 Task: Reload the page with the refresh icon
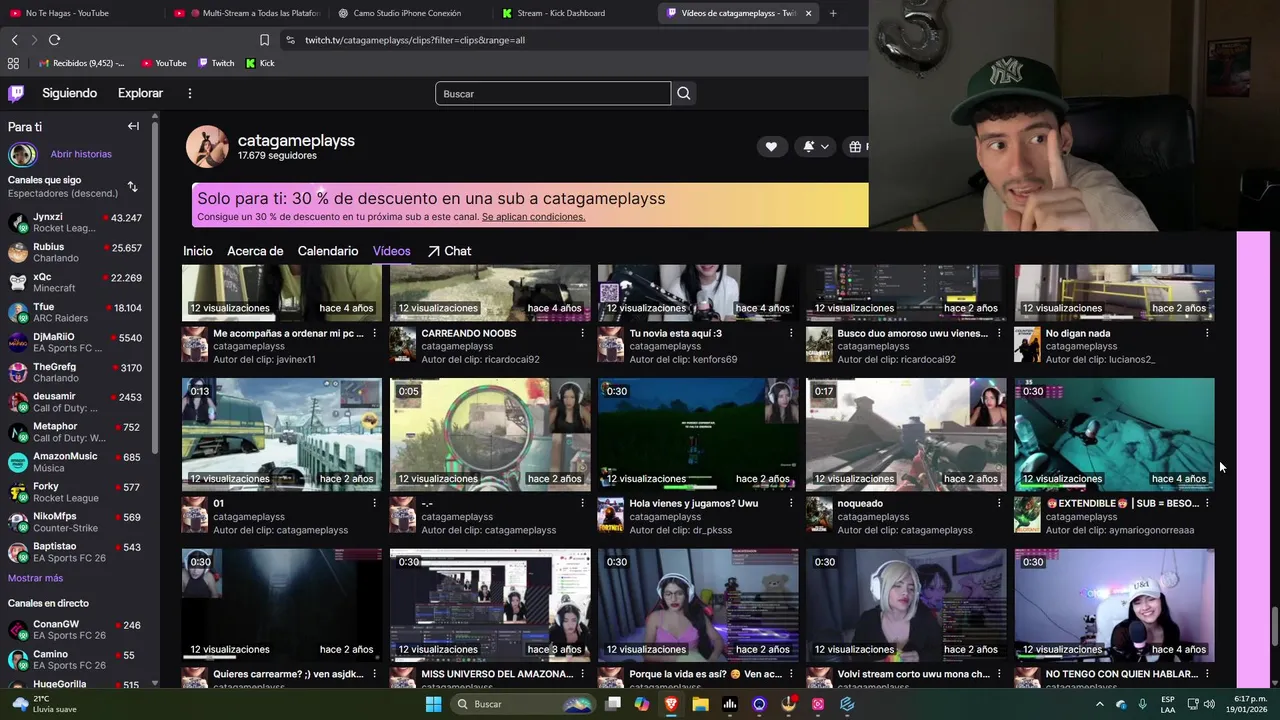[54, 40]
